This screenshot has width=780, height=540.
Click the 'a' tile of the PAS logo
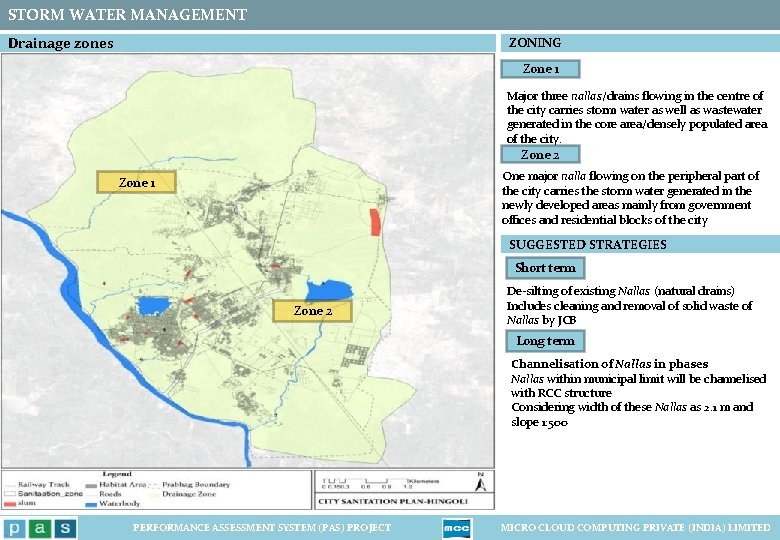40,528
